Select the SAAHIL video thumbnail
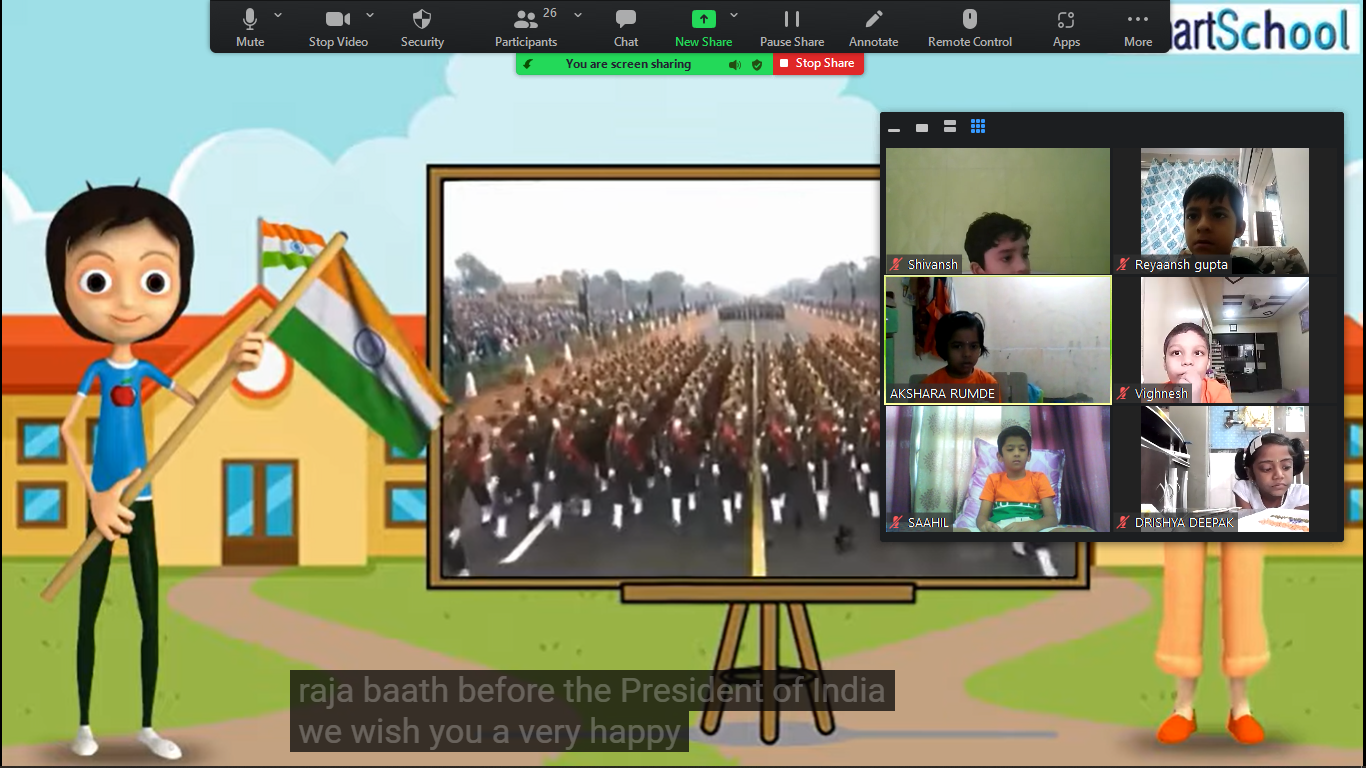 click(998, 468)
